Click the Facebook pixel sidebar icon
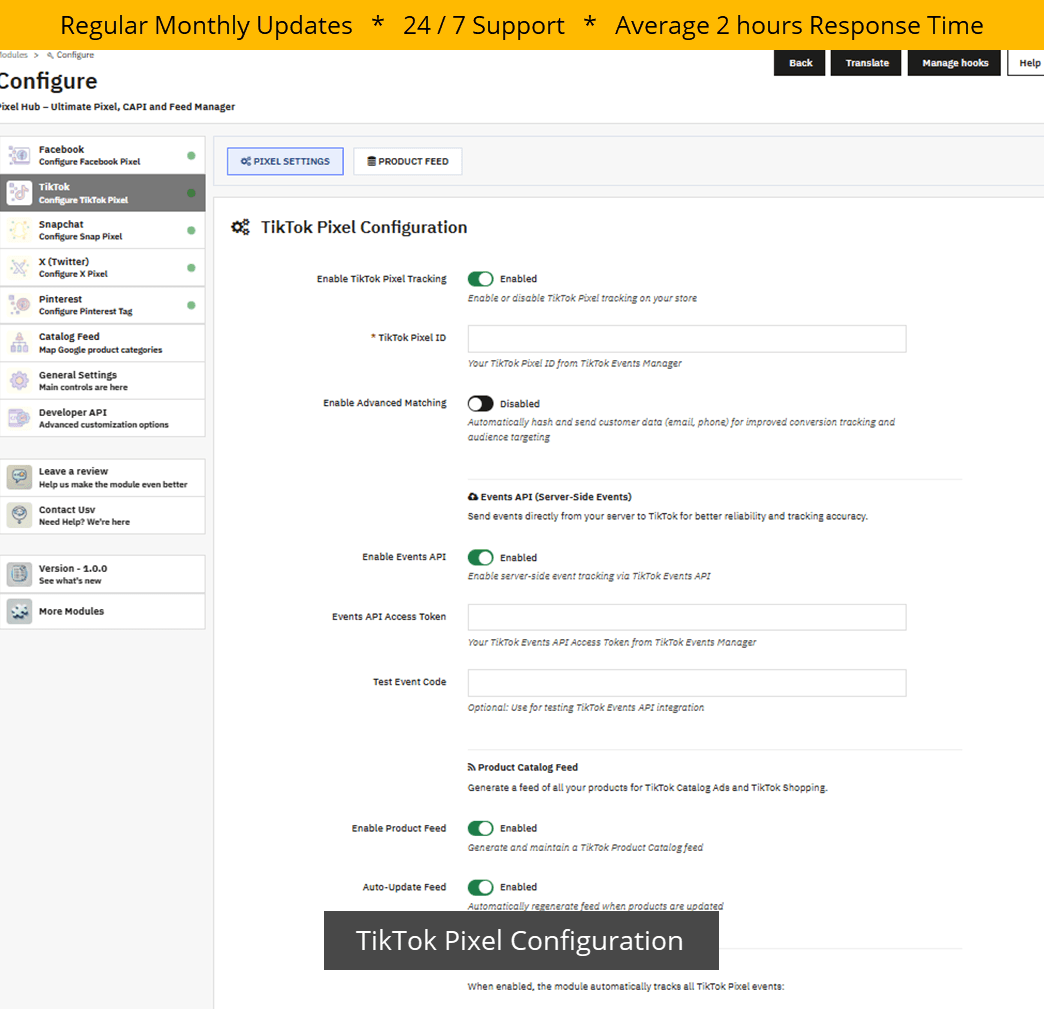 19,156
